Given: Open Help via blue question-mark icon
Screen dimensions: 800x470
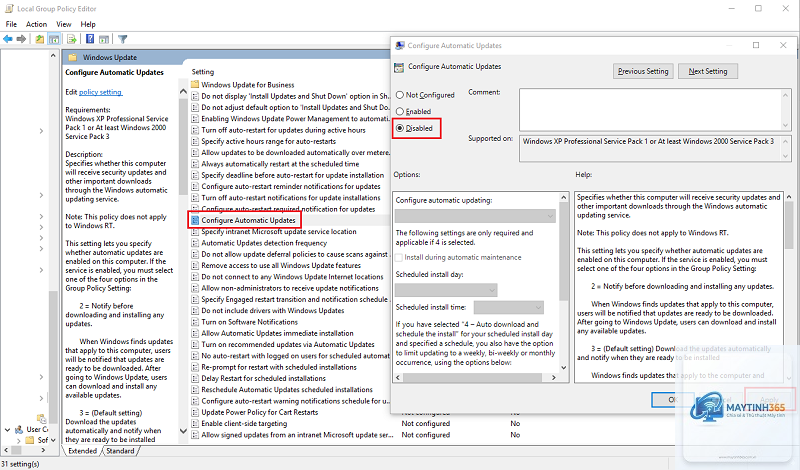Looking at the screenshot, I should tap(90, 39).
